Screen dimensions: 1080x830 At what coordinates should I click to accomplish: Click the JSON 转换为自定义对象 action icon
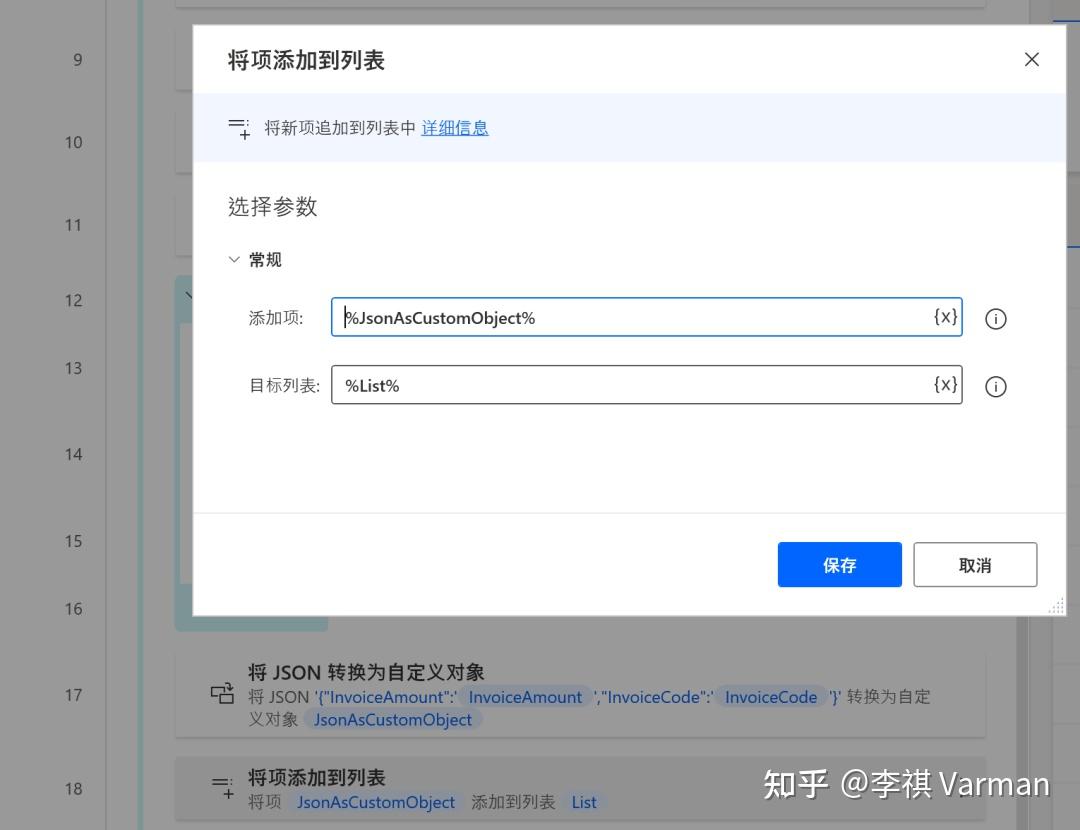(x=223, y=694)
